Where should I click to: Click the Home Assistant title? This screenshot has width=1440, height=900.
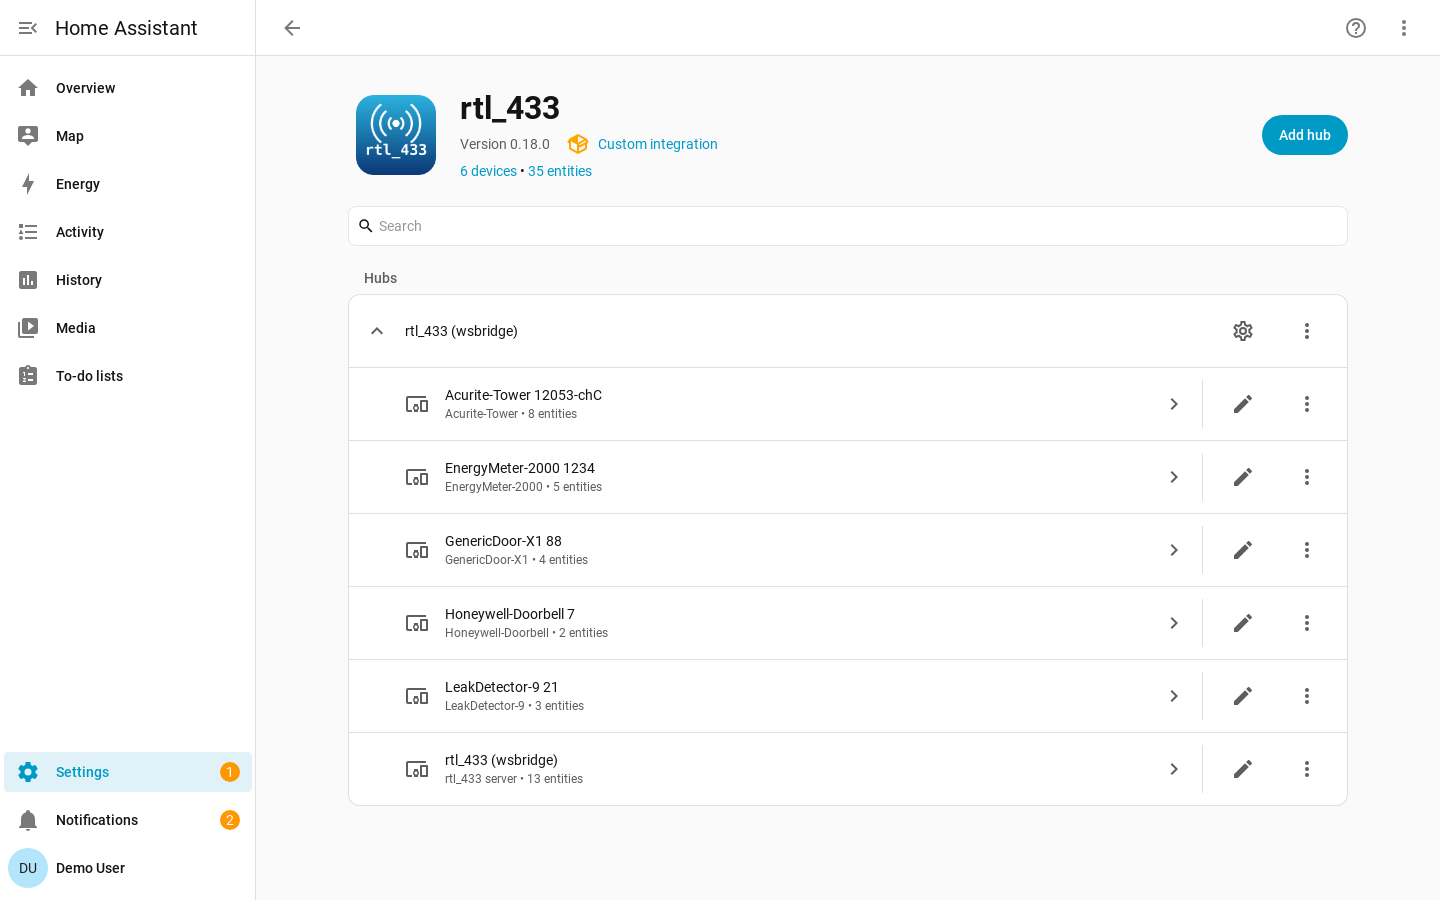tap(126, 28)
